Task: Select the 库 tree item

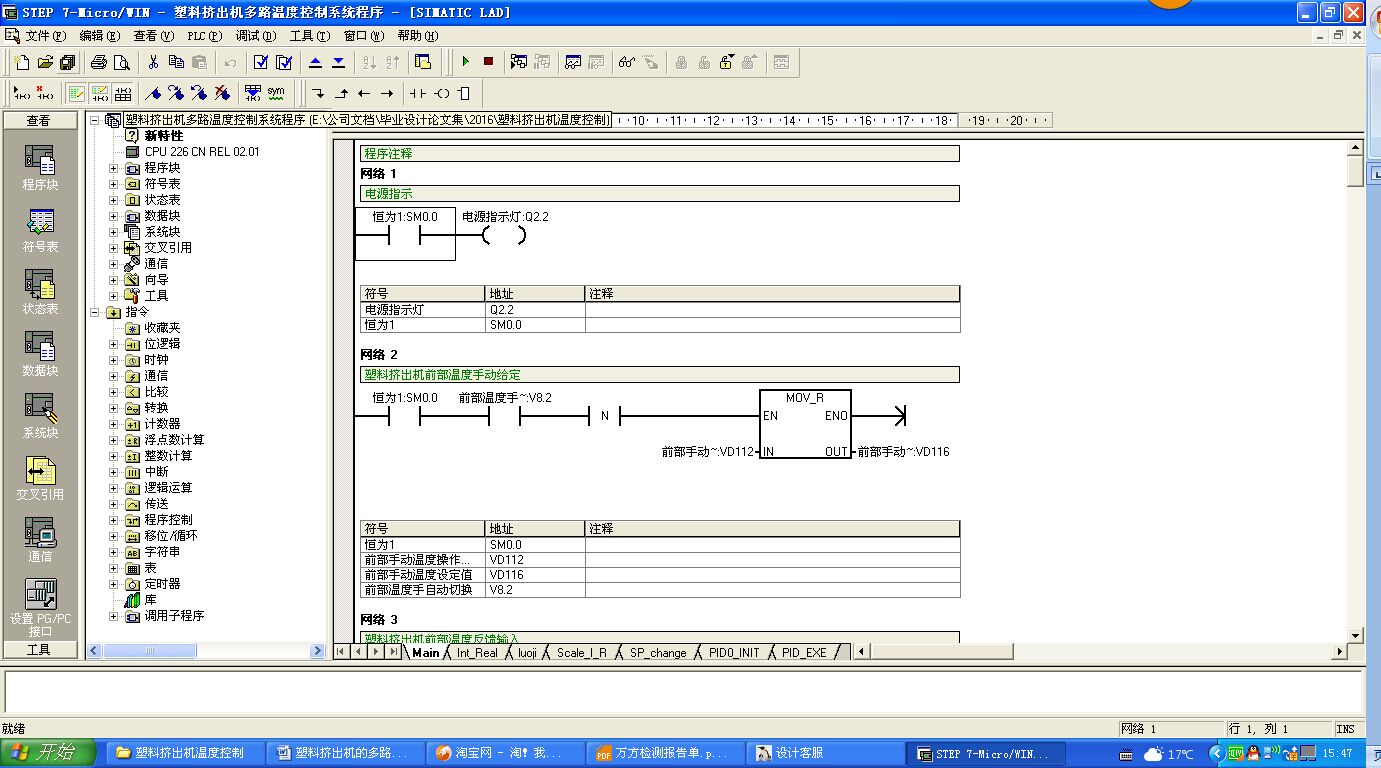Action: click(x=151, y=600)
